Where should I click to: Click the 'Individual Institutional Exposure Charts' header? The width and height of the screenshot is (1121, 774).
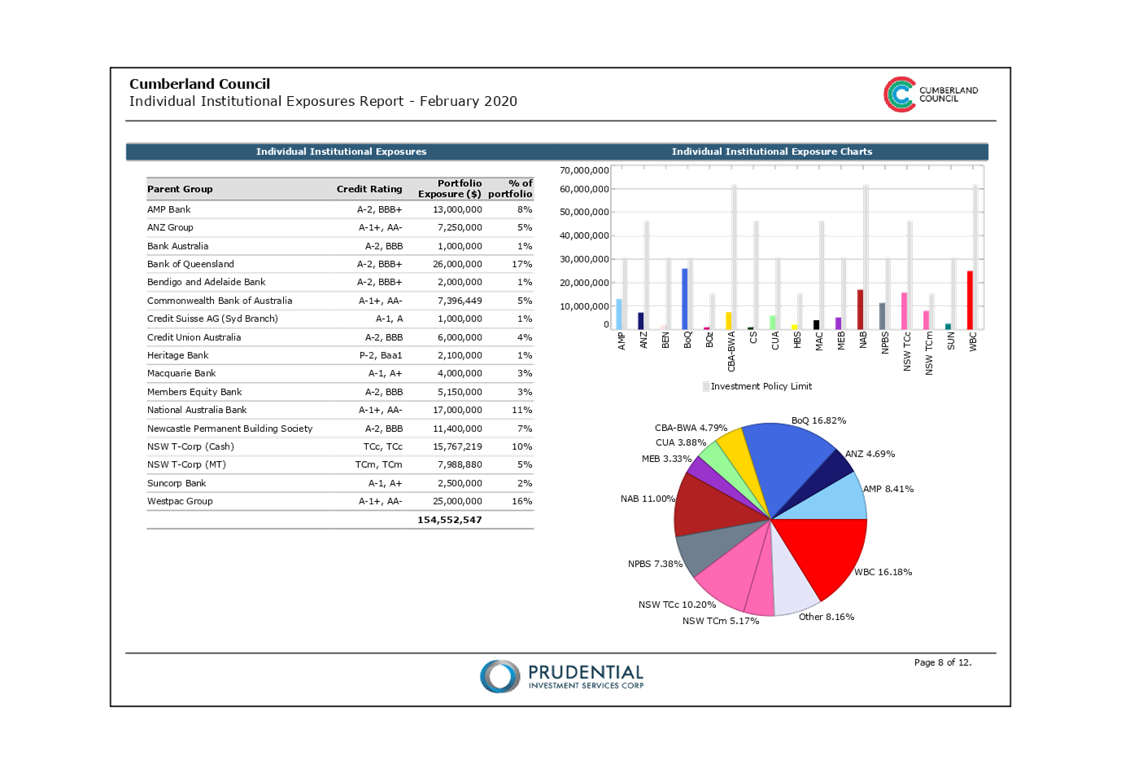coord(771,152)
